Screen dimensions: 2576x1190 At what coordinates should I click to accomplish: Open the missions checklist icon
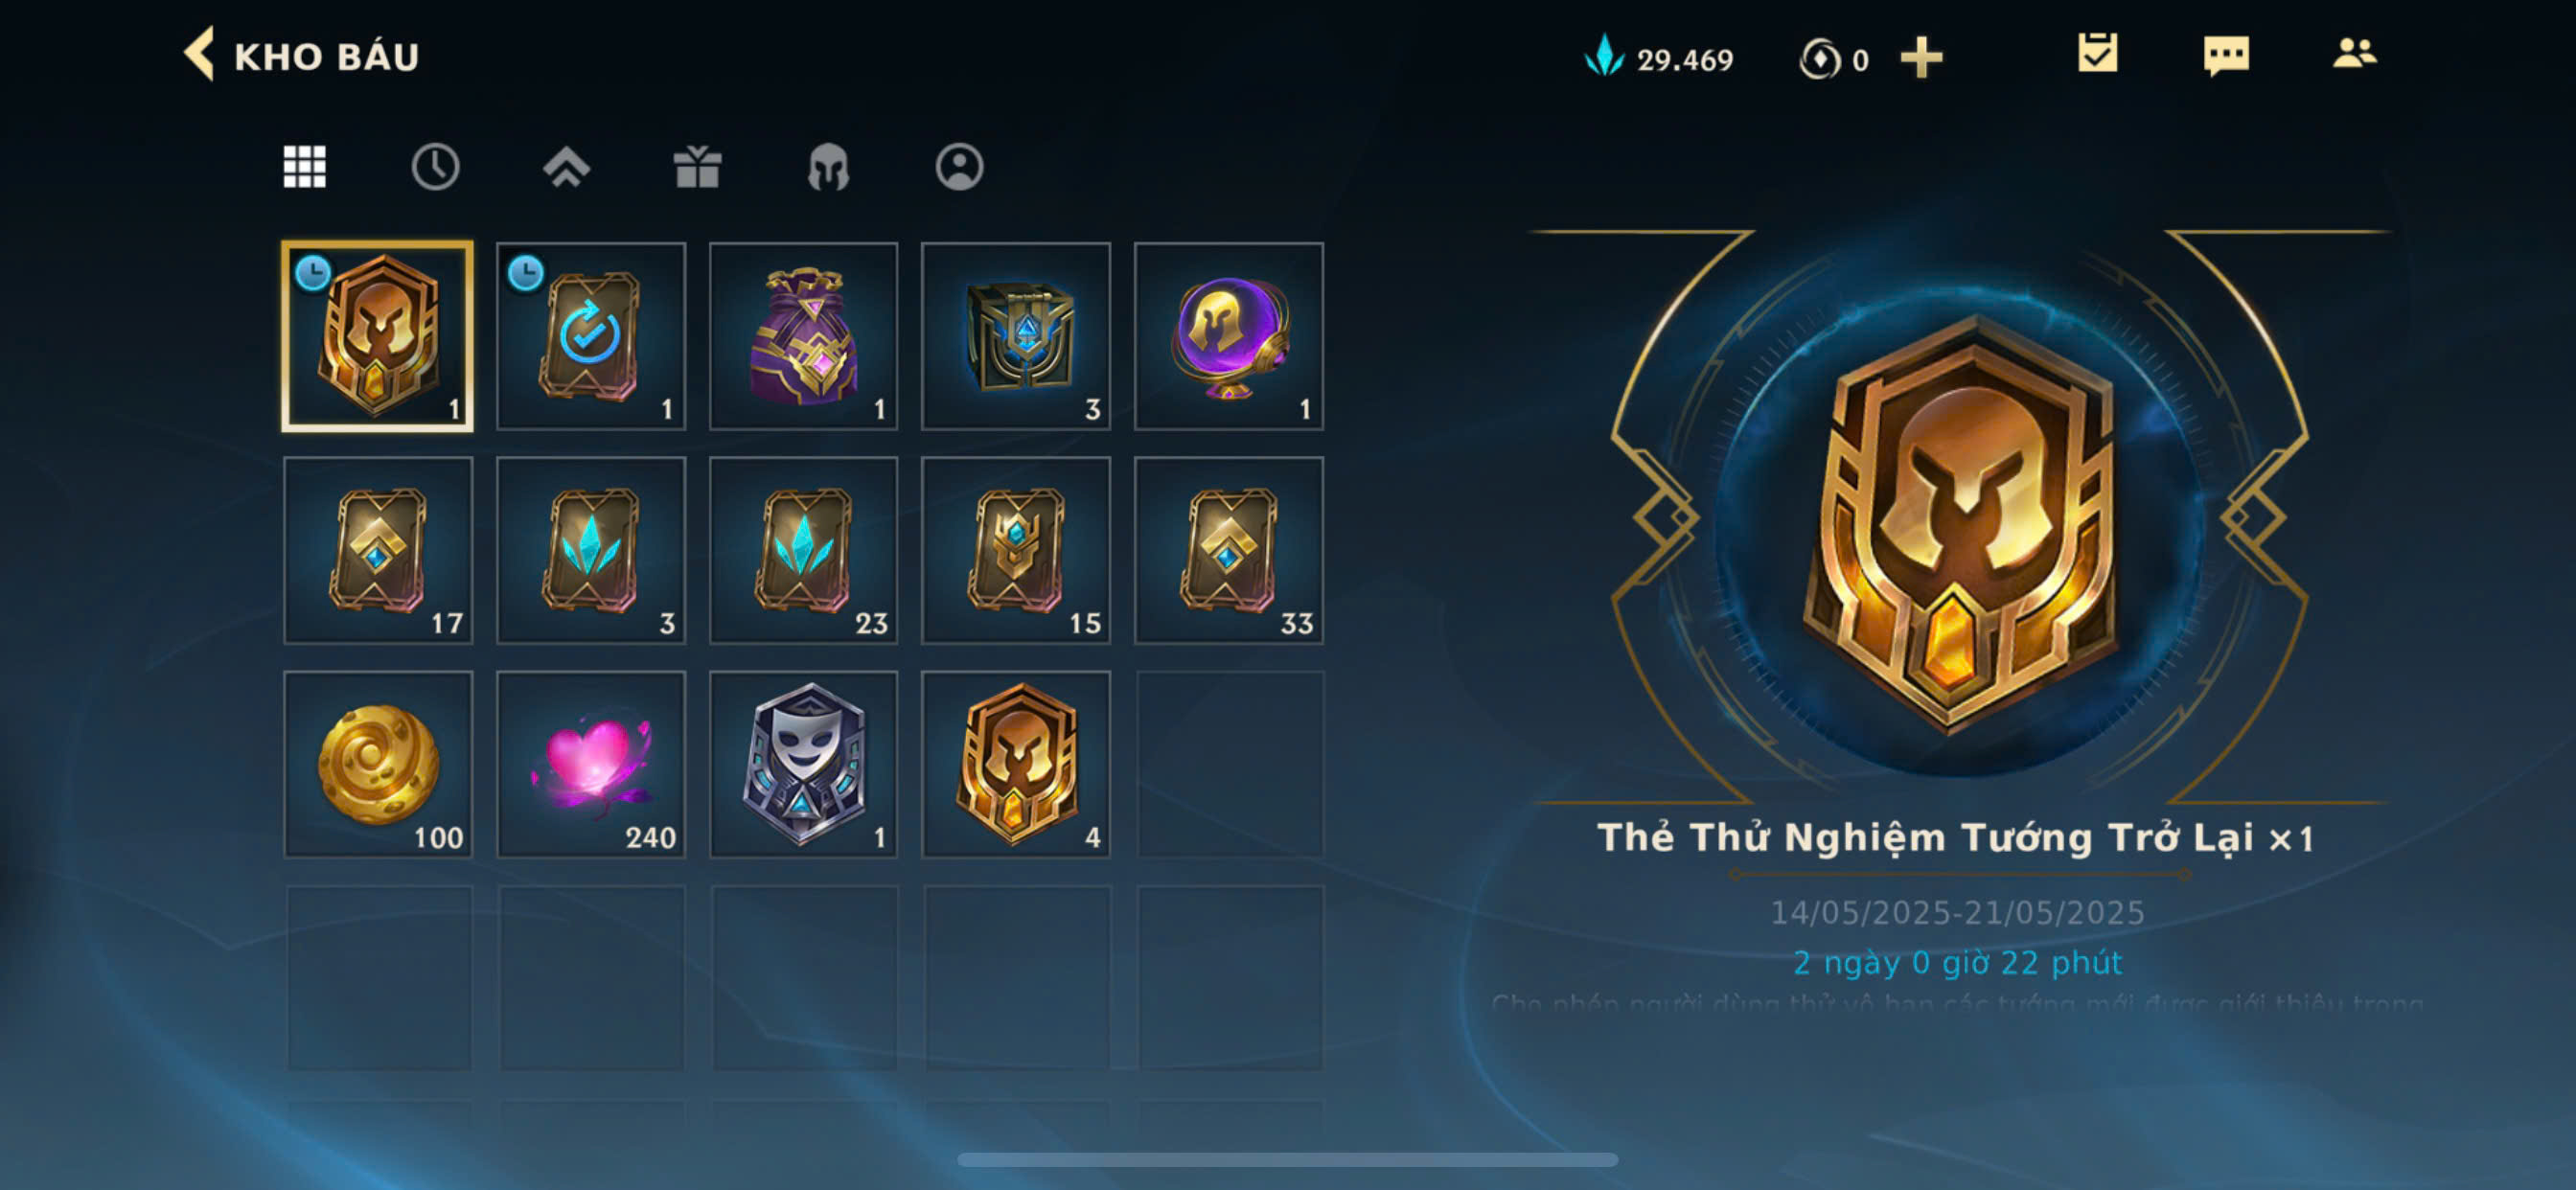click(x=2097, y=53)
